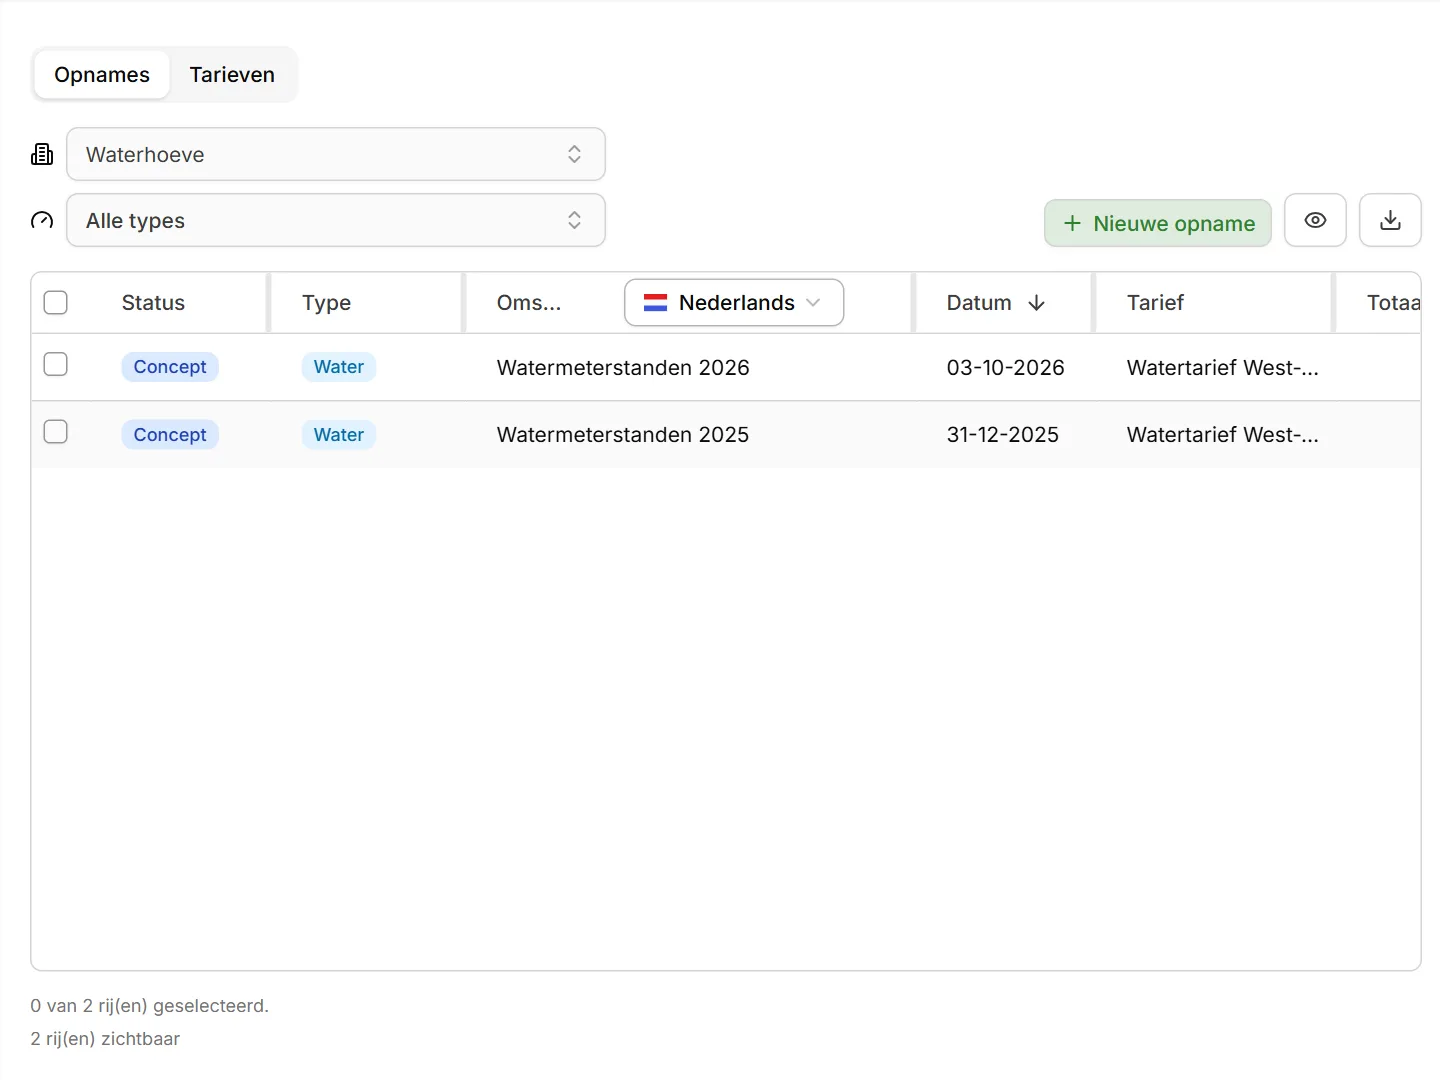Screen dimensions: 1440x1080
Task: Switch to the Tarieven tab
Action: tap(232, 75)
